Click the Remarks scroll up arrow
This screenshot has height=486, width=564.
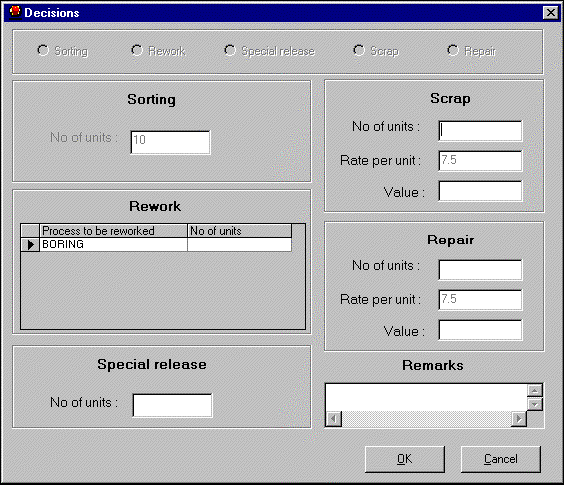tap(535, 390)
